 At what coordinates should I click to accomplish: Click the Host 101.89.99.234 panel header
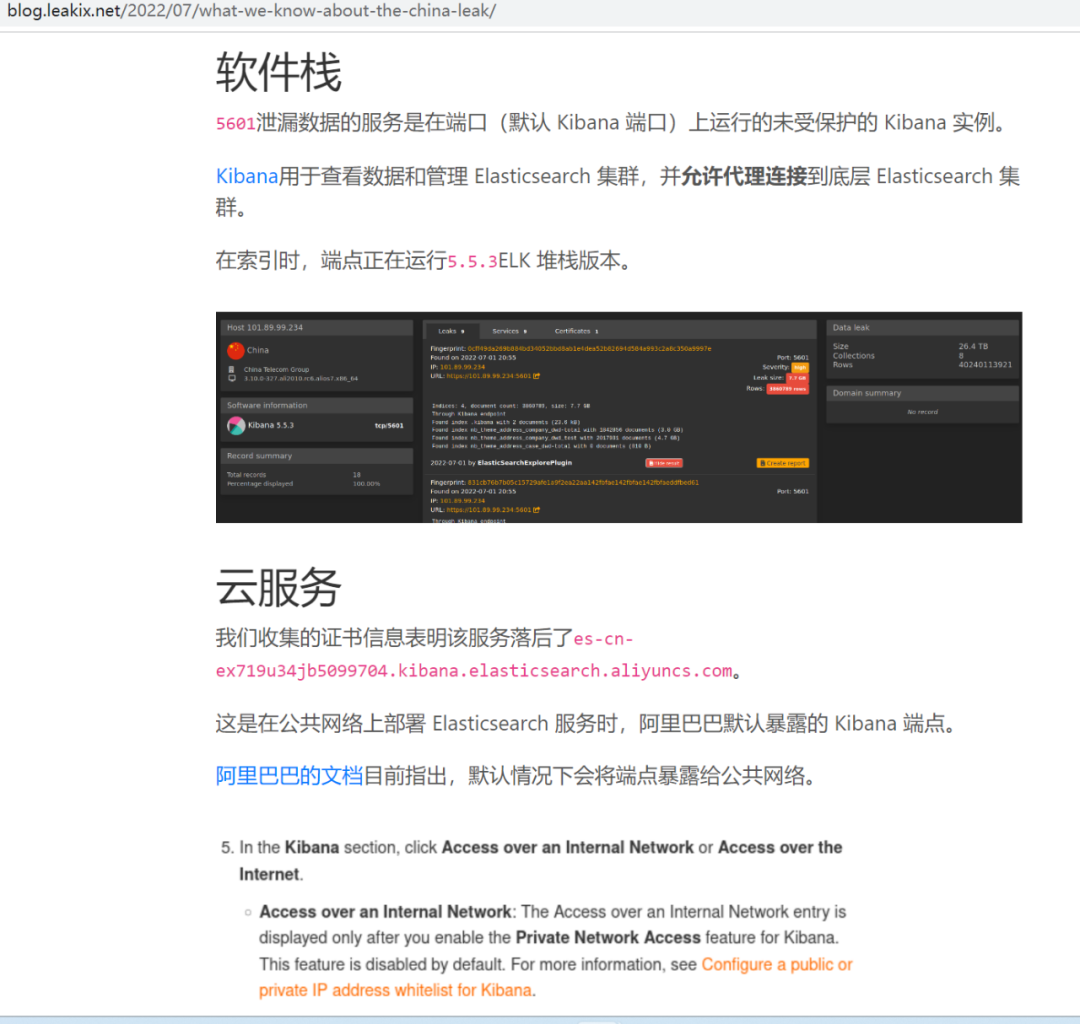coord(316,328)
